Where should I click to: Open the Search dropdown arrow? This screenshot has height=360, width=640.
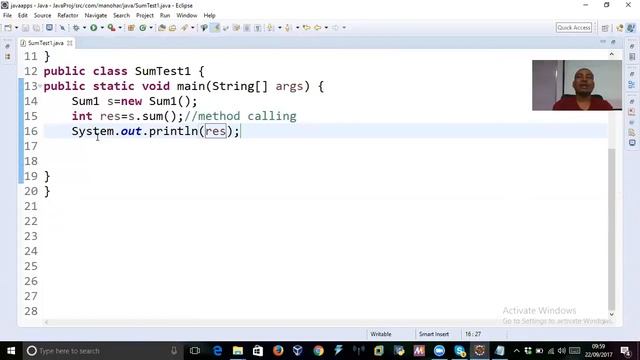pos(193,28)
